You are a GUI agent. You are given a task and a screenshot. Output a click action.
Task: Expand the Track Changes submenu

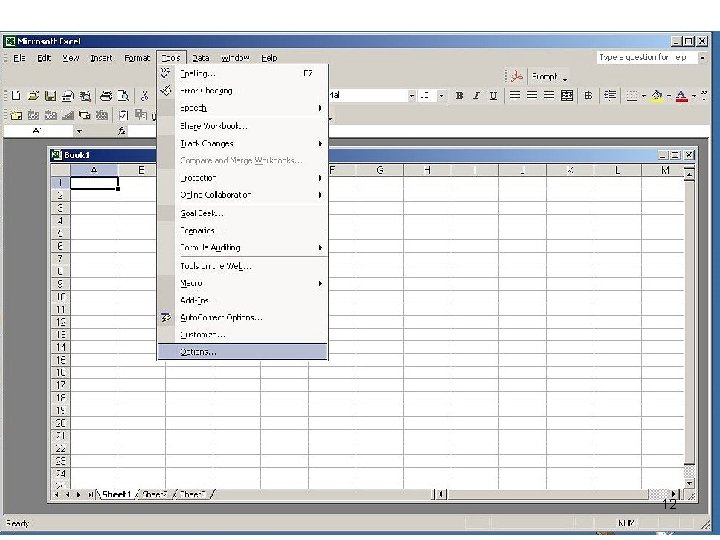pyautogui.click(x=242, y=143)
